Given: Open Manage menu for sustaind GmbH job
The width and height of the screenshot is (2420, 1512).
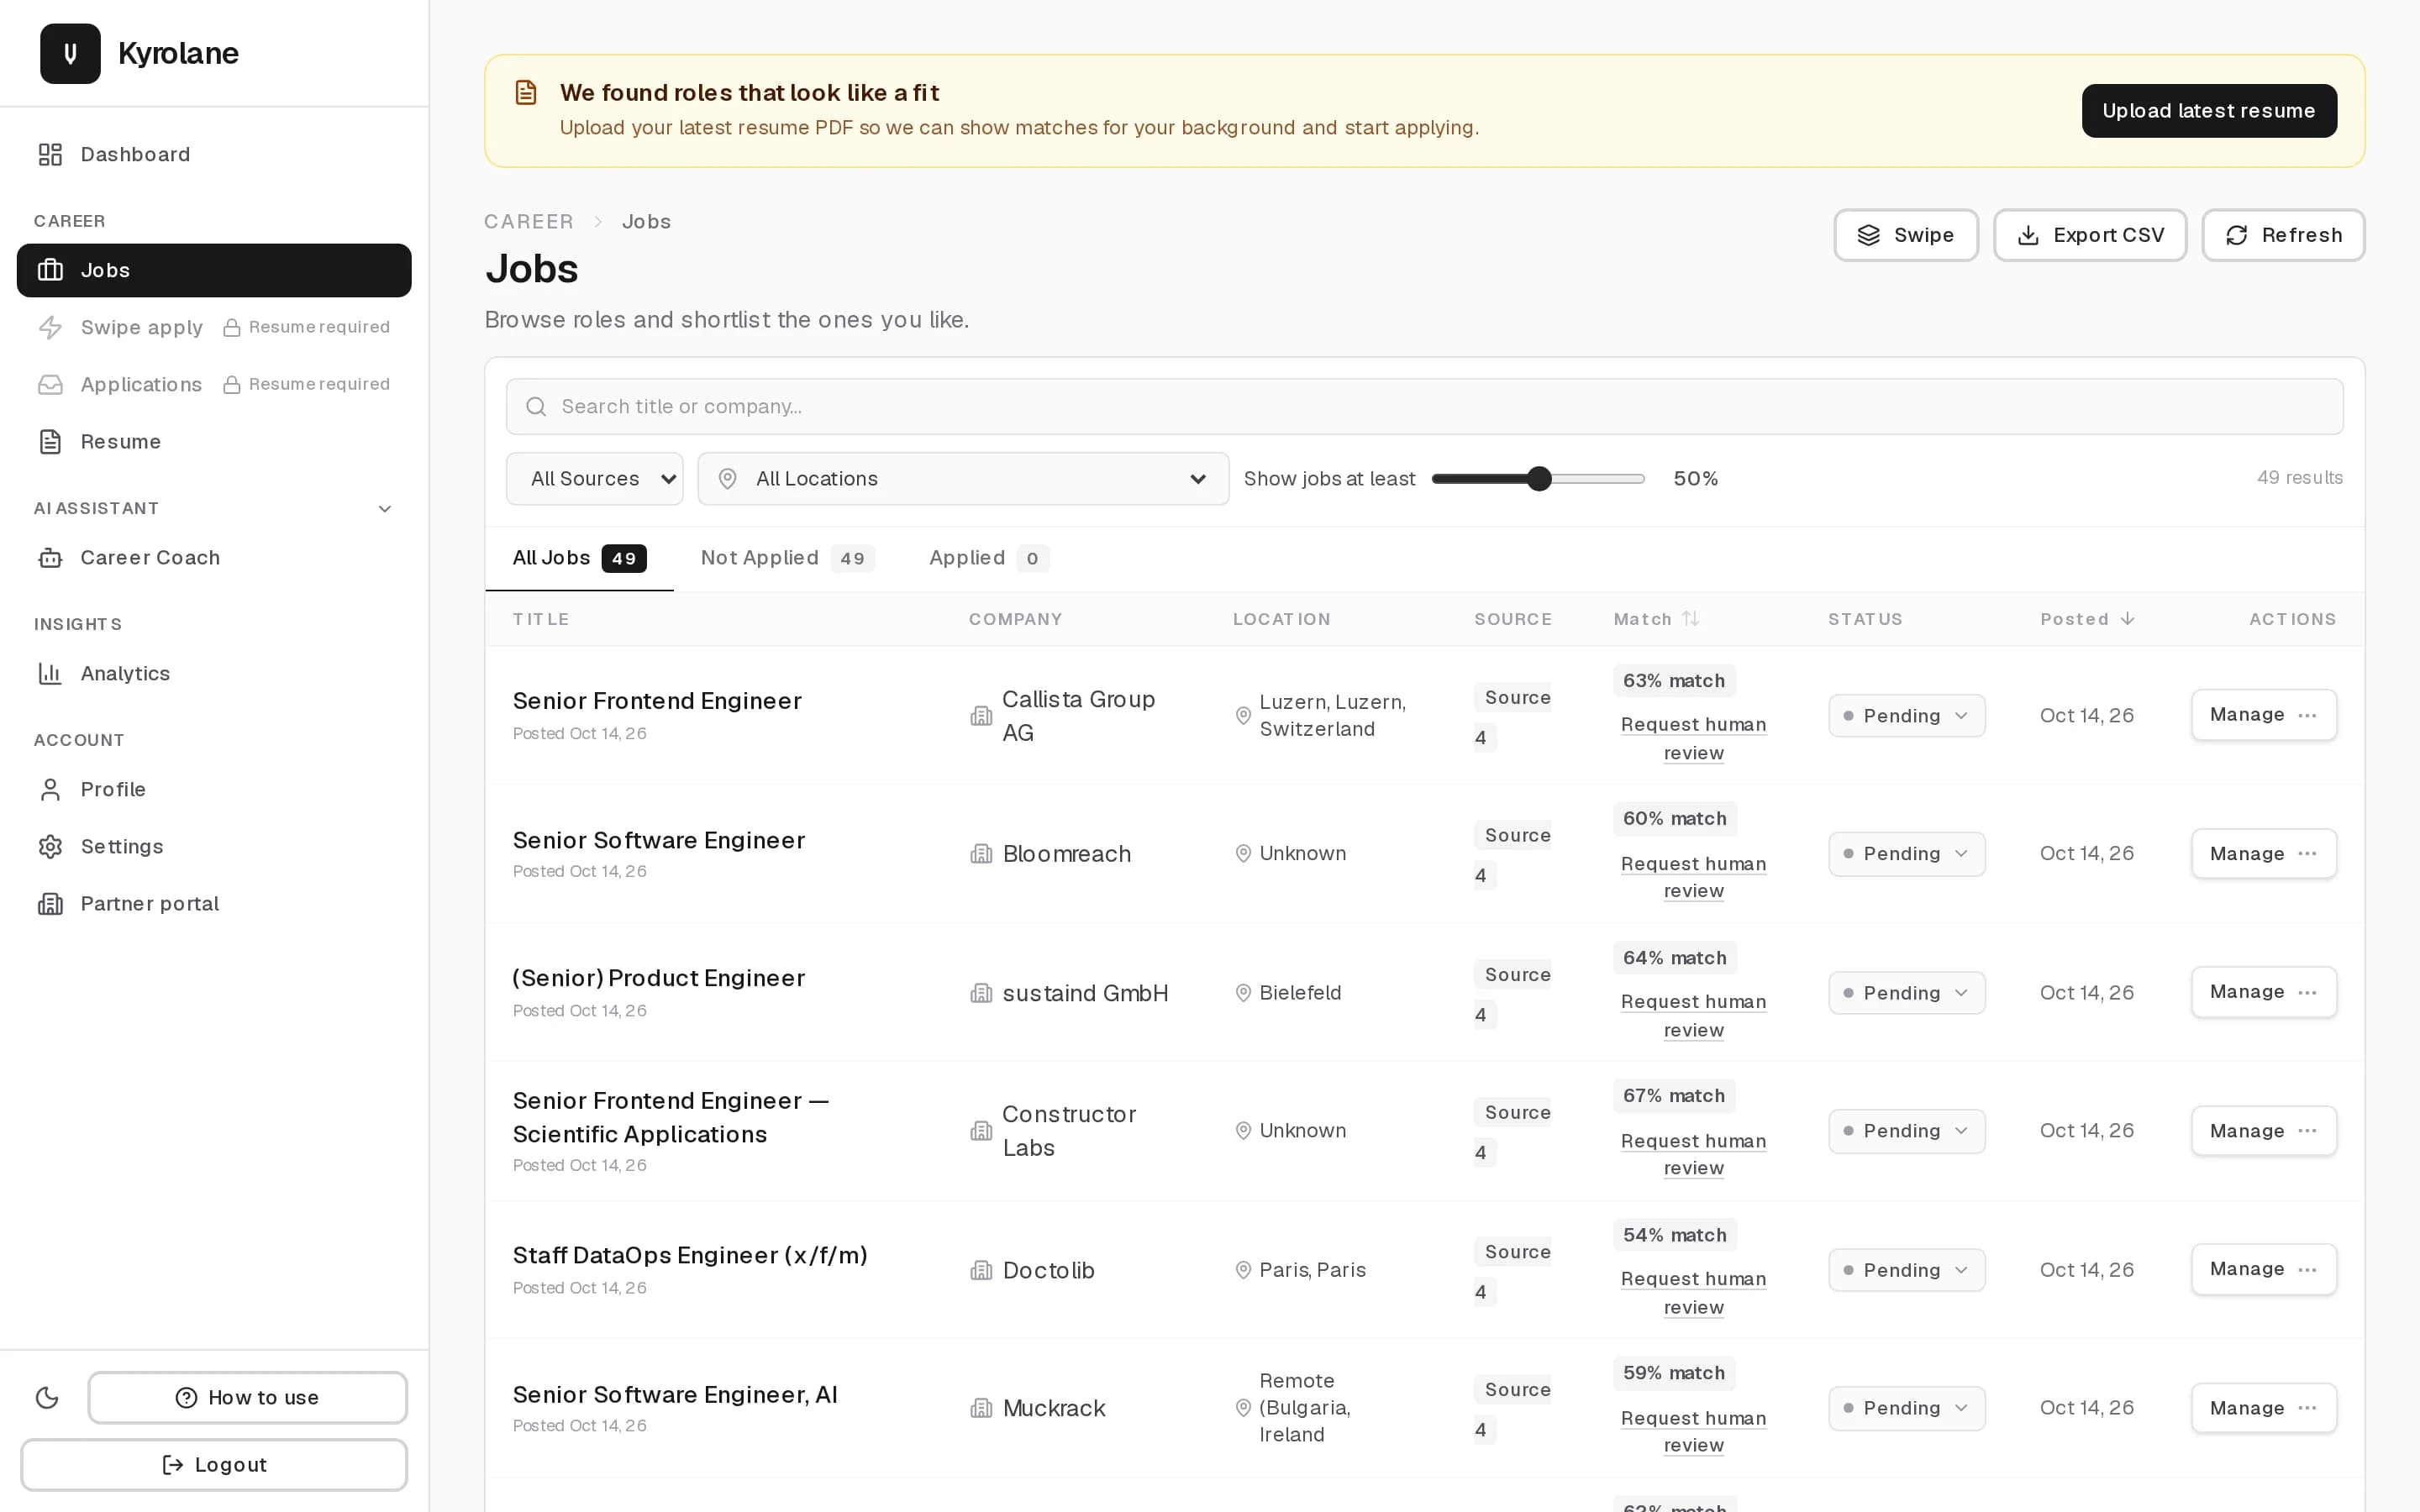Looking at the screenshot, I should tap(2263, 992).
